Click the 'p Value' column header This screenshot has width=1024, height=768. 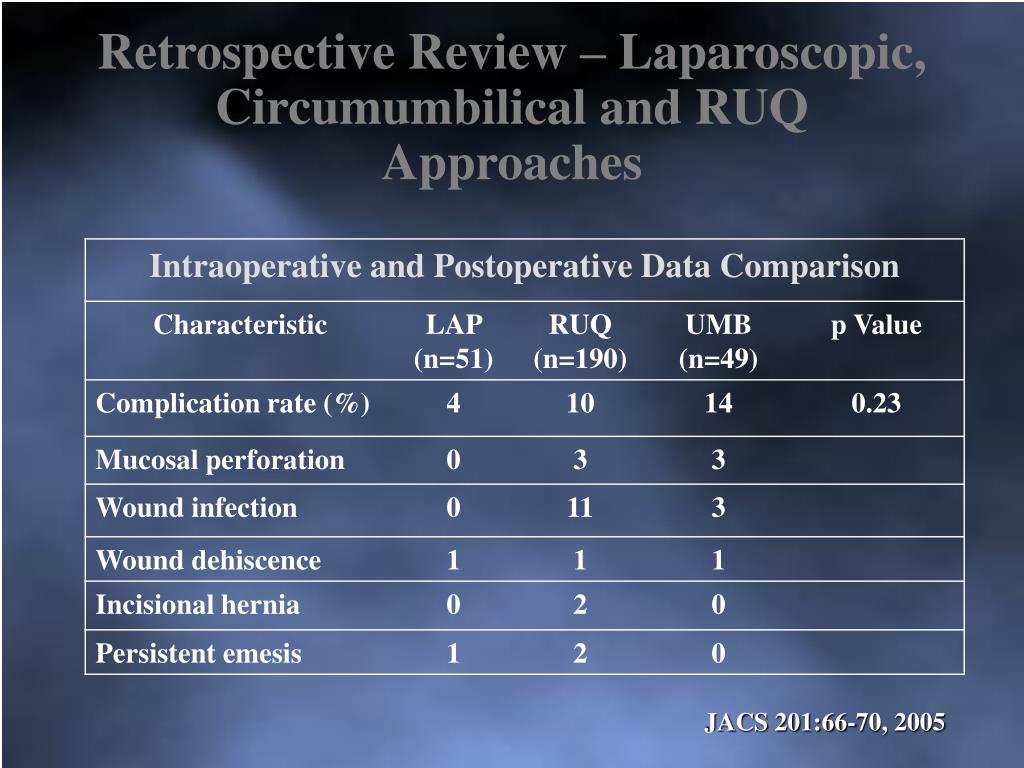pyautogui.click(x=876, y=326)
